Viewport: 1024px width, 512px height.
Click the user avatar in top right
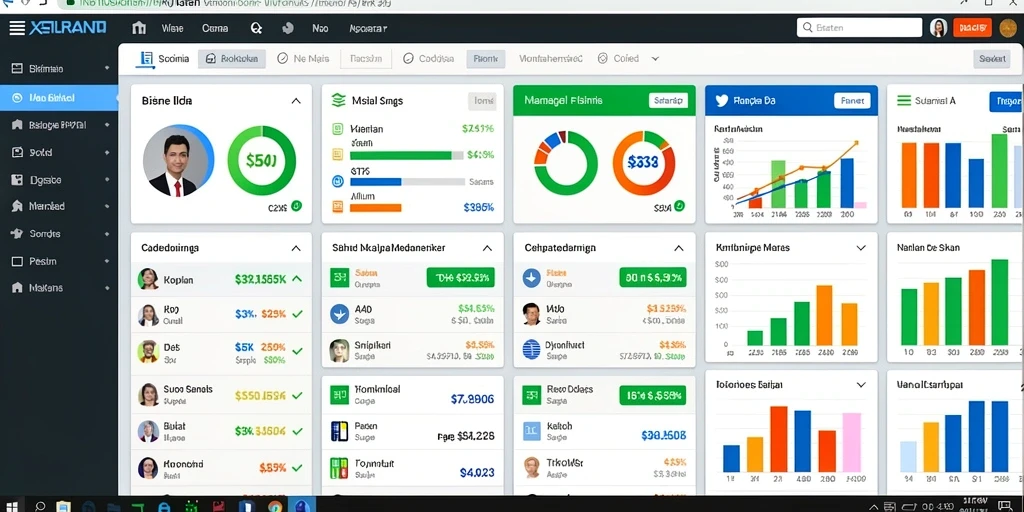point(938,27)
